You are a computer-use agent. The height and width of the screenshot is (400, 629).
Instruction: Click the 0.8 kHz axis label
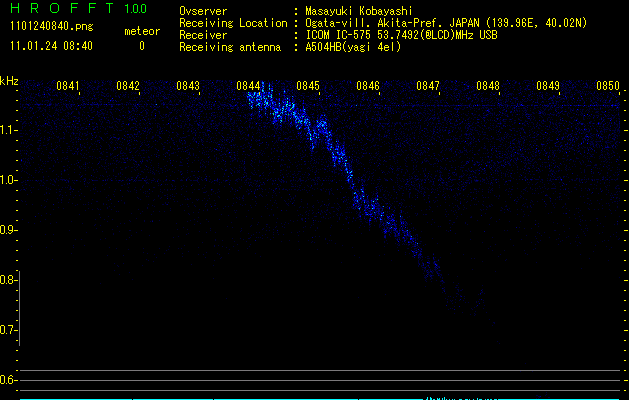(8, 280)
